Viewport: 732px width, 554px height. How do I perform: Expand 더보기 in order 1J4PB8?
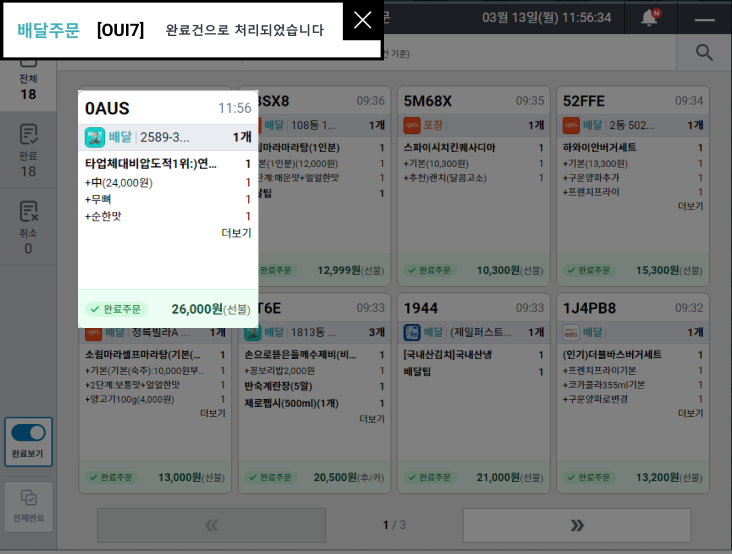(x=690, y=413)
